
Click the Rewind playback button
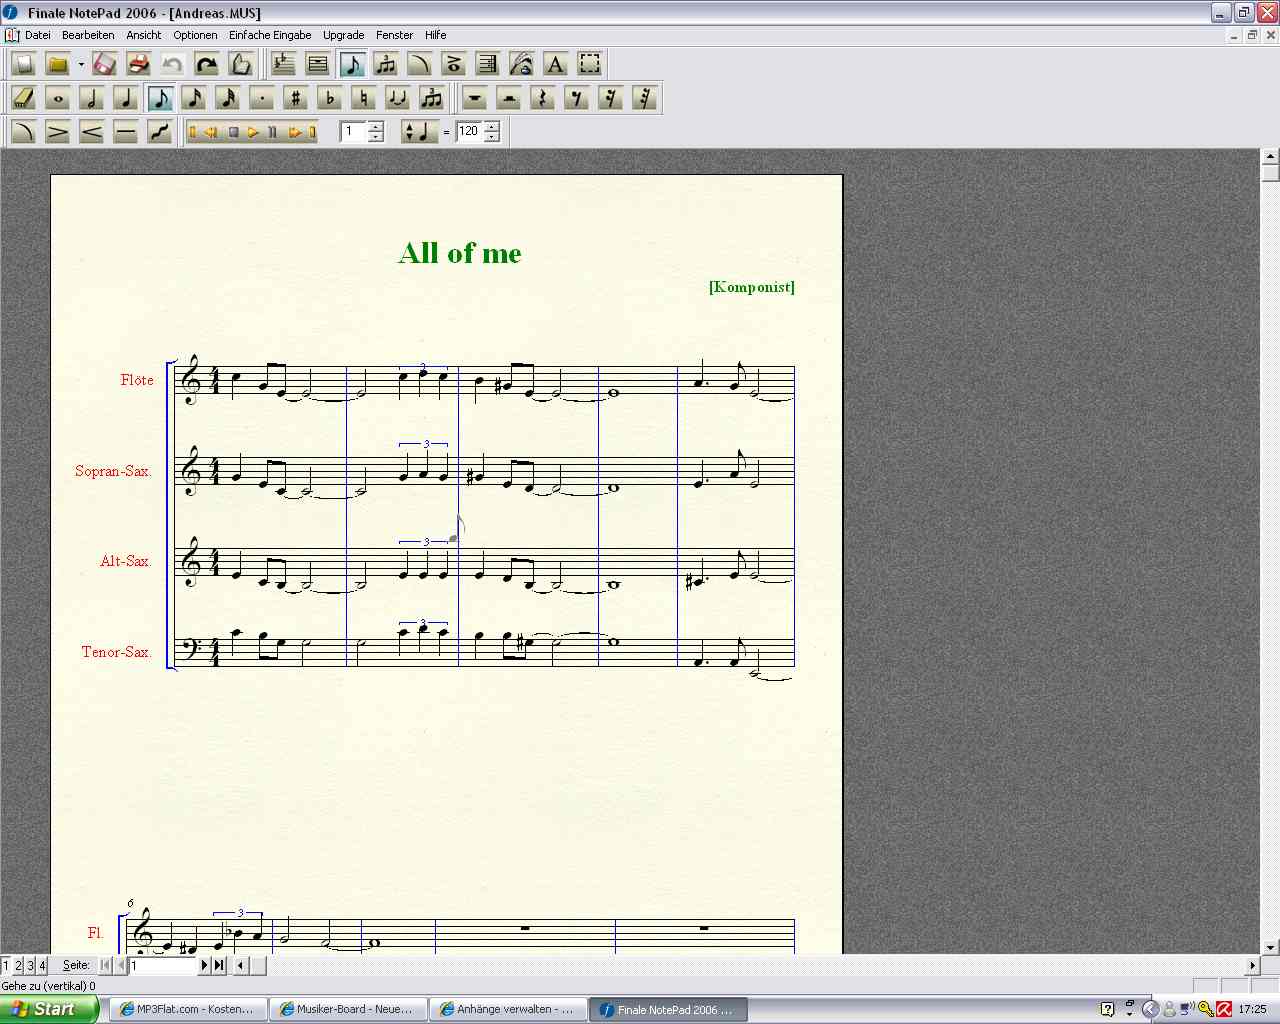point(212,132)
